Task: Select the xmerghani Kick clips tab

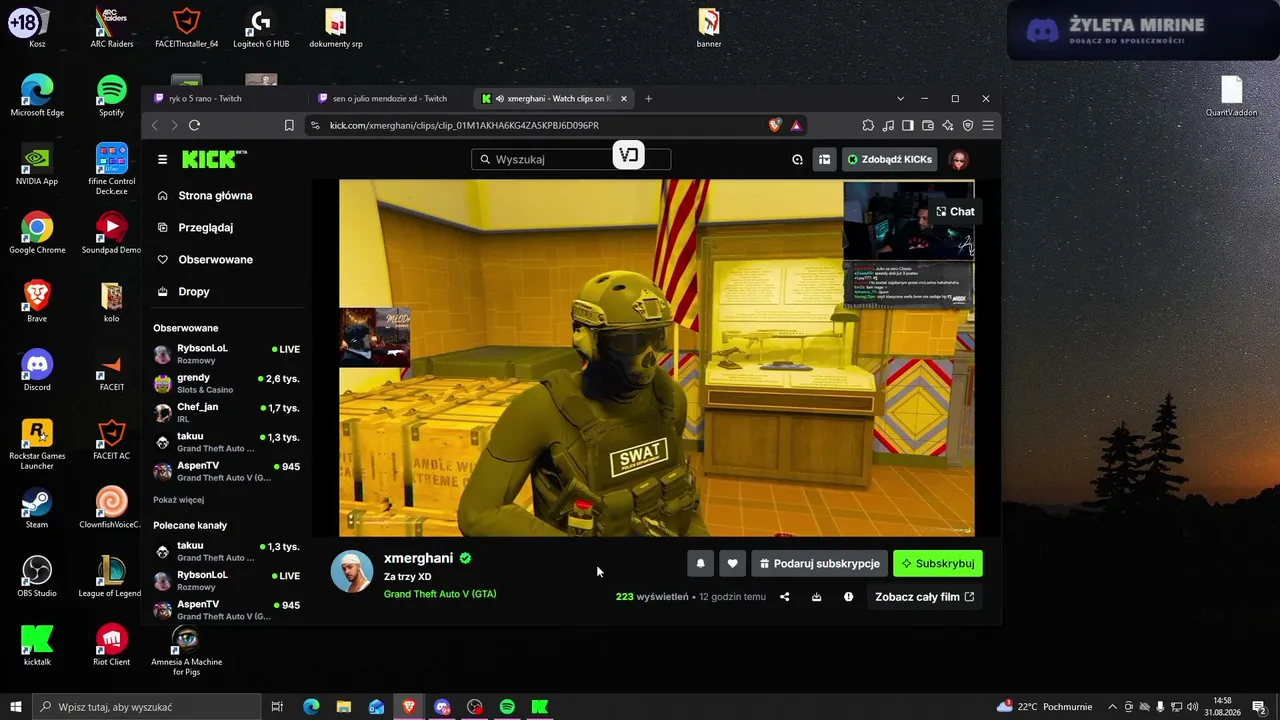Action: coord(553,99)
